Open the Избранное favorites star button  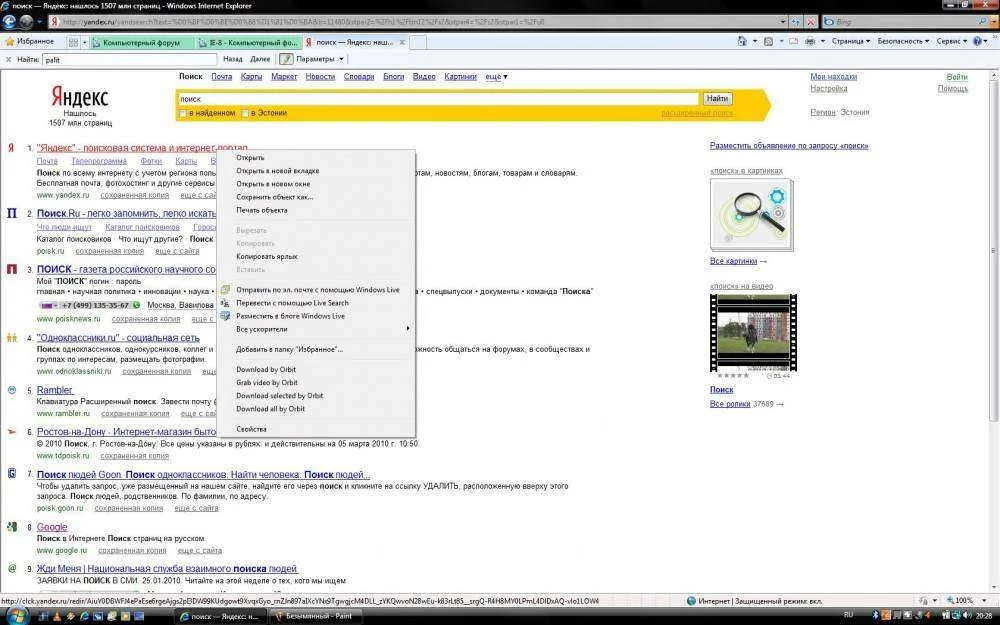pos(30,41)
